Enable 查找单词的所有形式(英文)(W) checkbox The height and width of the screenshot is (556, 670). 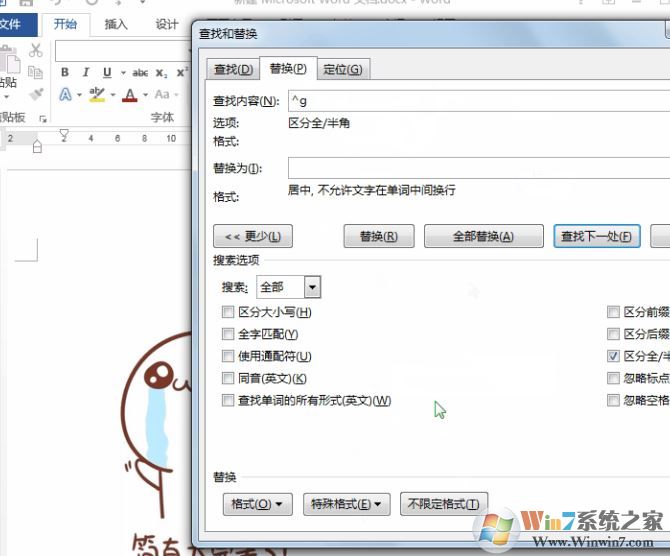click(x=228, y=400)
